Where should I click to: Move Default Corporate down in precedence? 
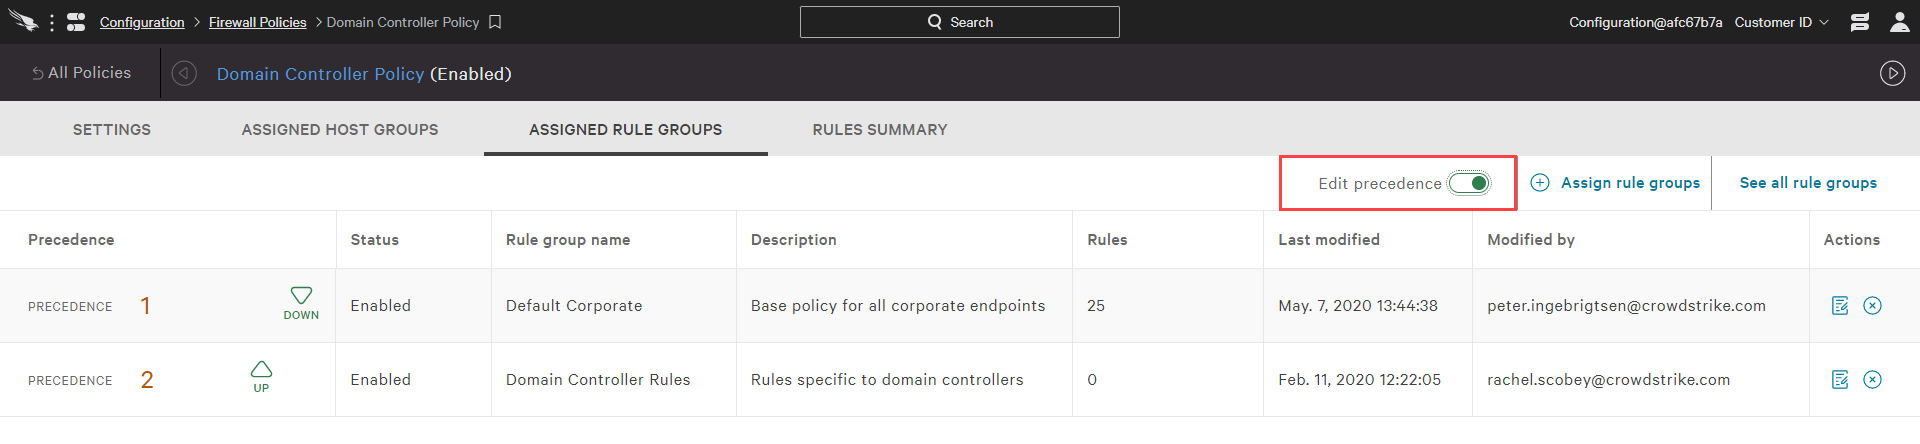[301, 303]
